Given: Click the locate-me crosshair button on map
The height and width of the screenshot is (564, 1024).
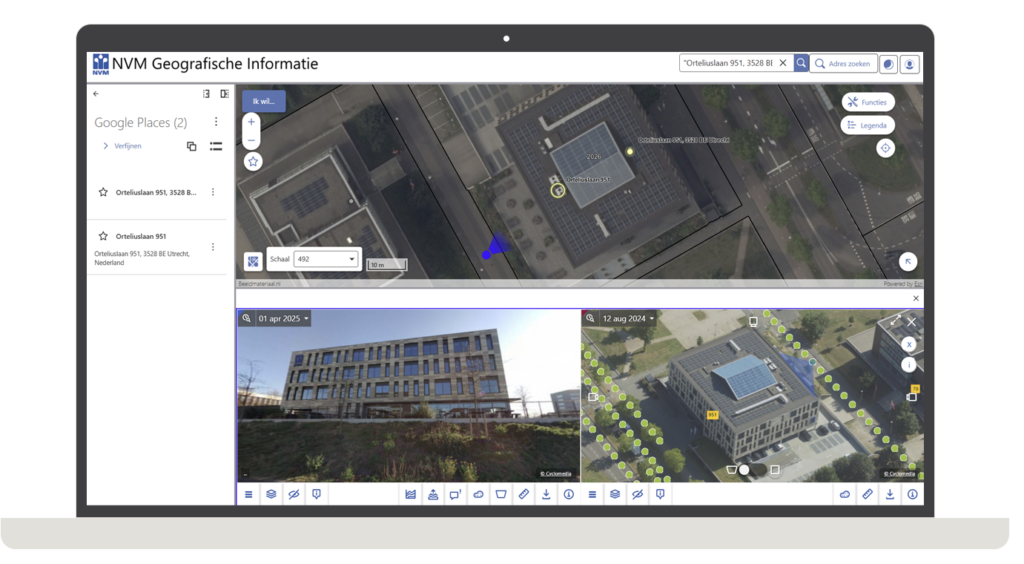Looking at the screenshot, I should 886,148.
